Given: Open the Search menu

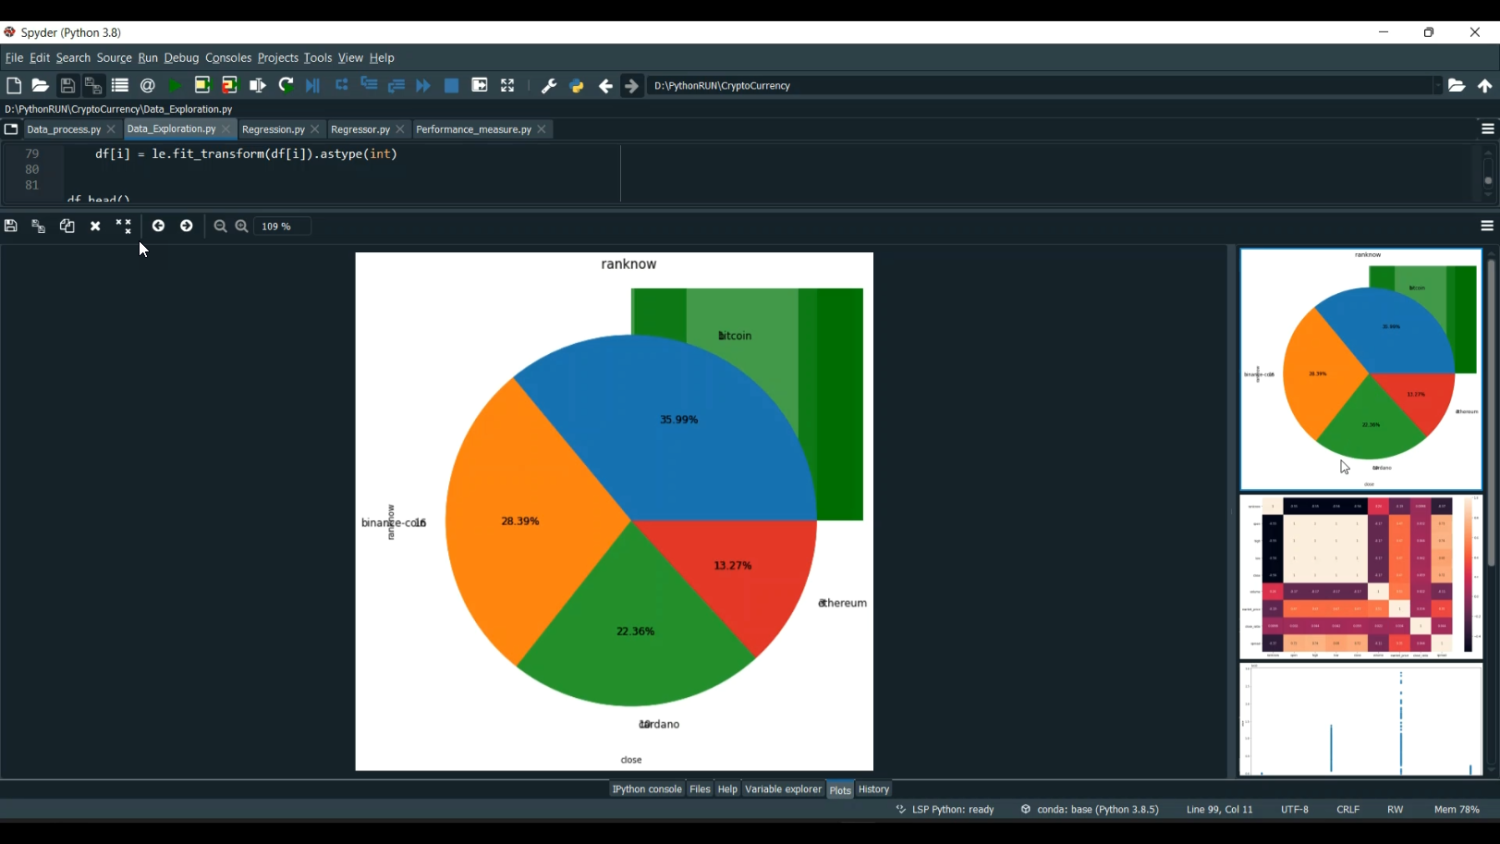Looking at the screenshot, I should 73,58.
